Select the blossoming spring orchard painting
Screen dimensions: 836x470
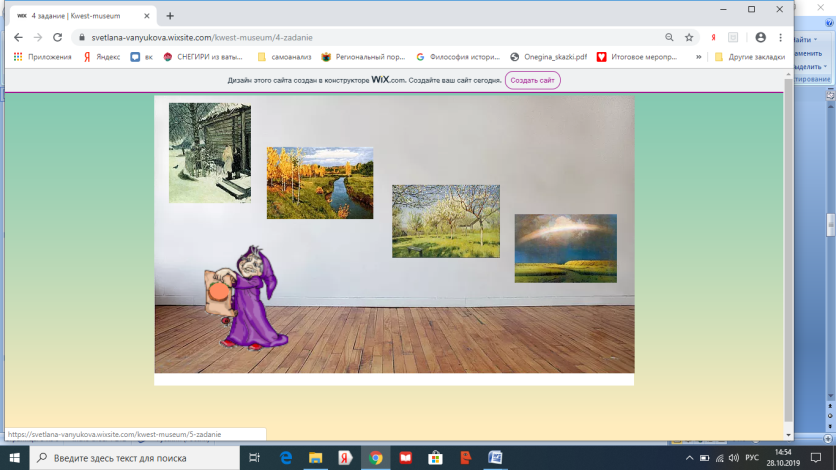pyautogui.click(x=446, y=221)
